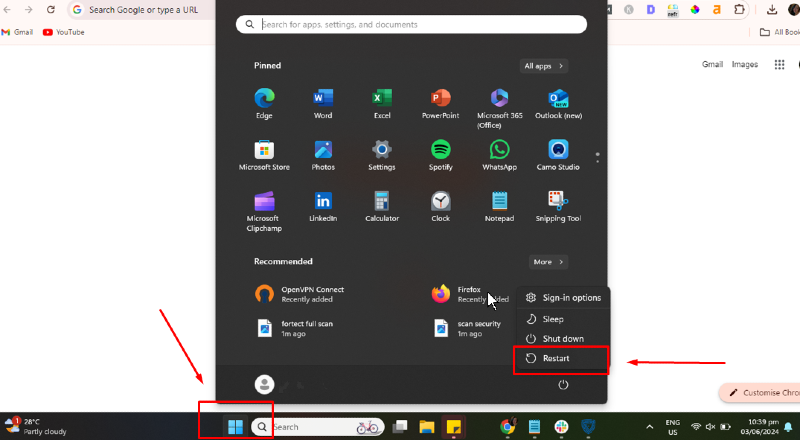Open Slack from the taskbar
The height and width of the screenshot is (440, 800).
tap(561, 427)
